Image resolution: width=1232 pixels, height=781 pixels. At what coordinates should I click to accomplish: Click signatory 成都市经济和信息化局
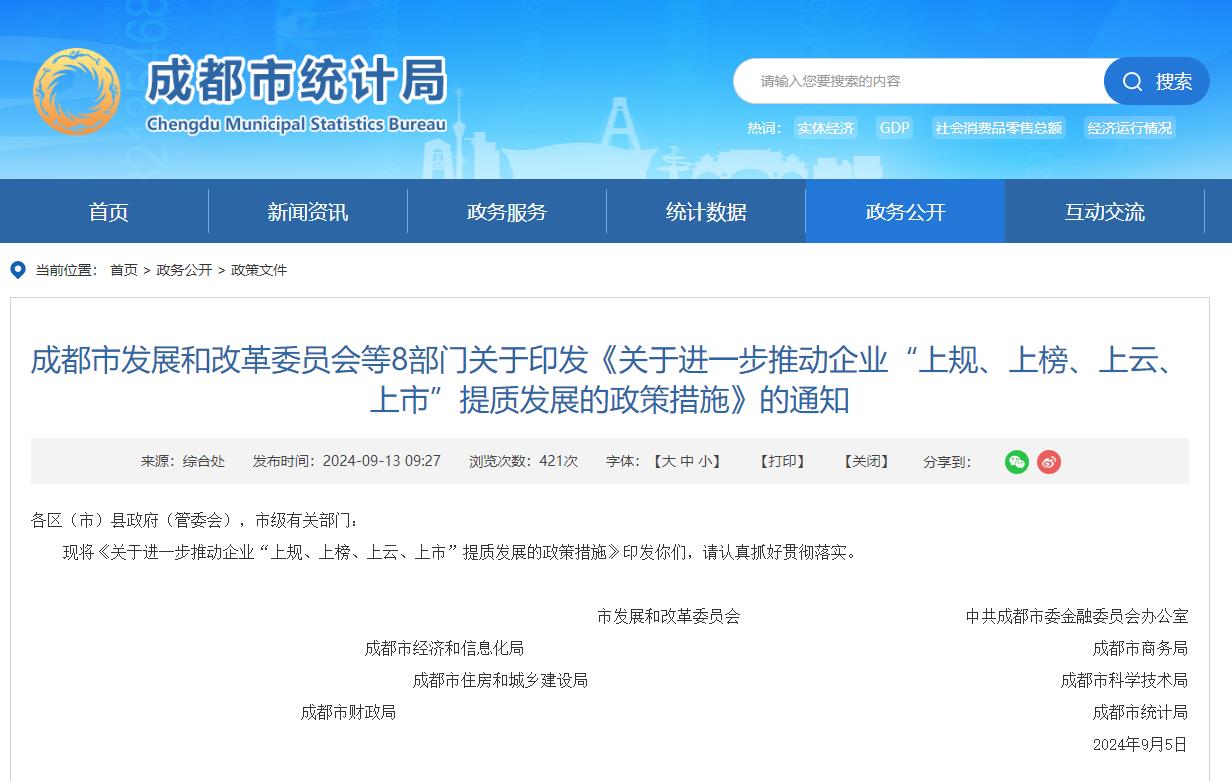(444, 649)
